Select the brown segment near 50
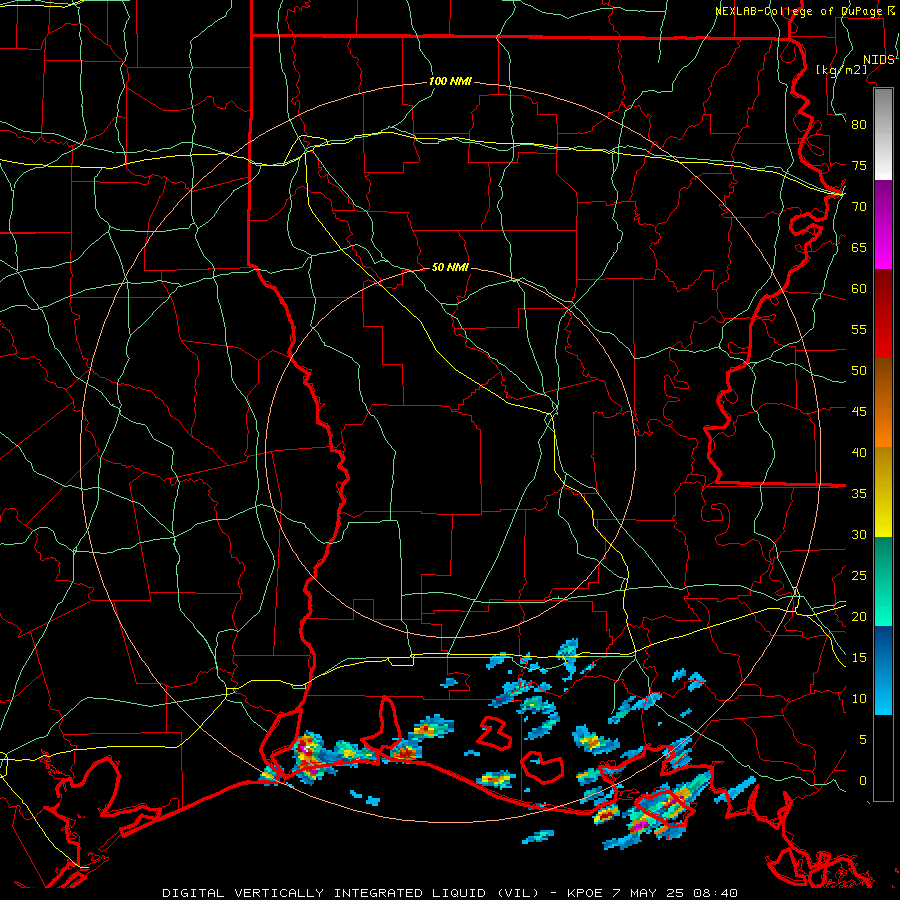 tap(883, 379)
